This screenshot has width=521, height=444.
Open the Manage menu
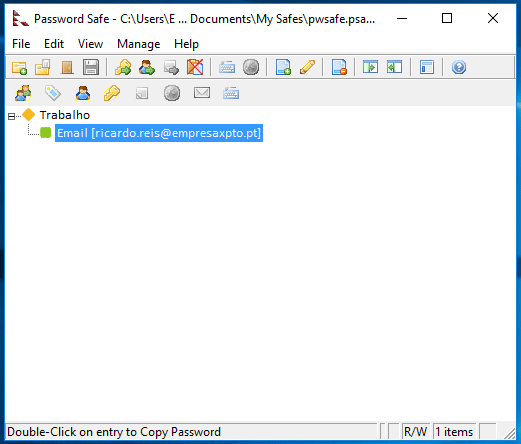(138, 44)
